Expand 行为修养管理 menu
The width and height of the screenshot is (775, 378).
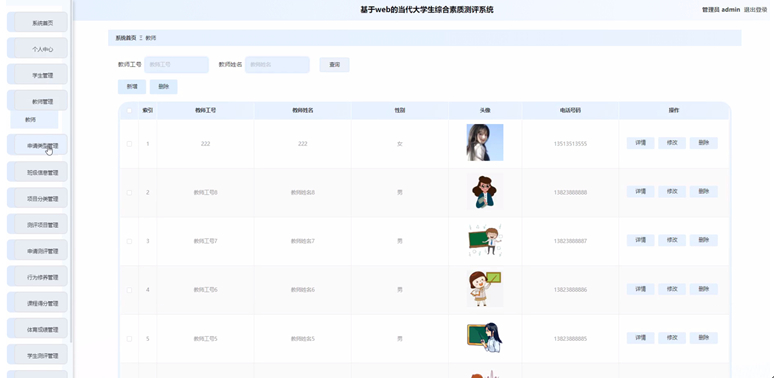(x=38, y=277)
